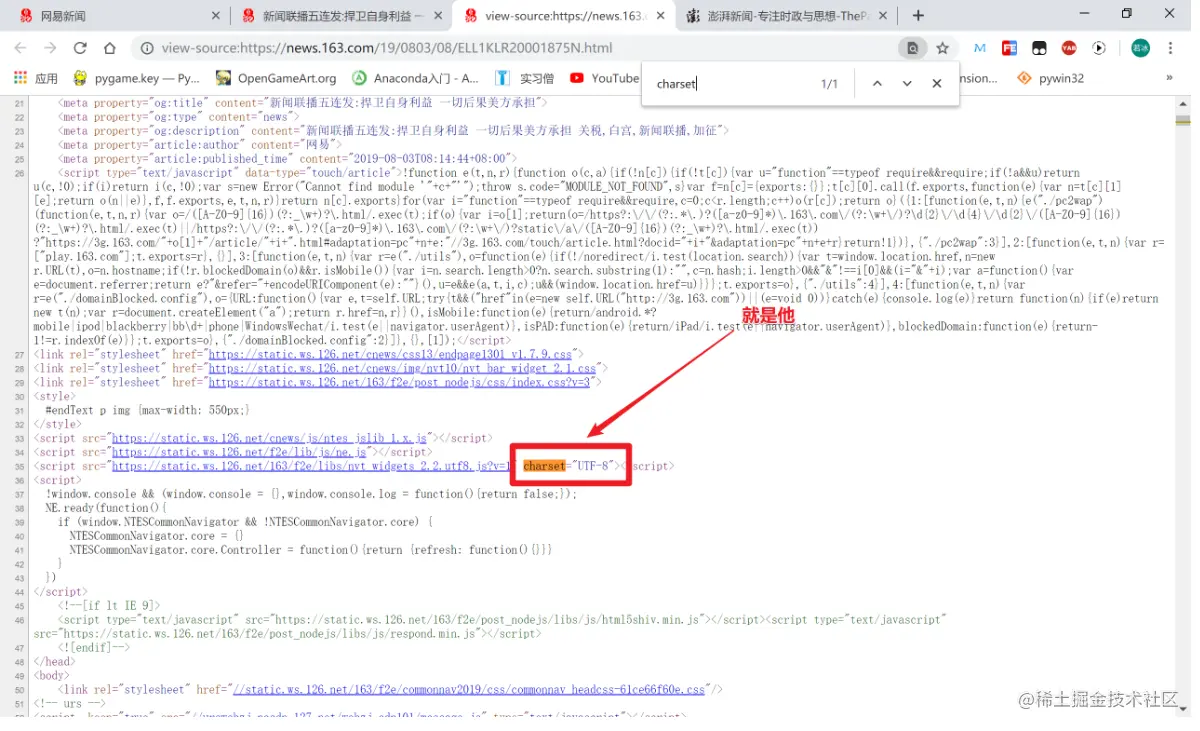Open the Tampermonkey extension icon
The image size is (1200, 731).
pos(1040,48)
